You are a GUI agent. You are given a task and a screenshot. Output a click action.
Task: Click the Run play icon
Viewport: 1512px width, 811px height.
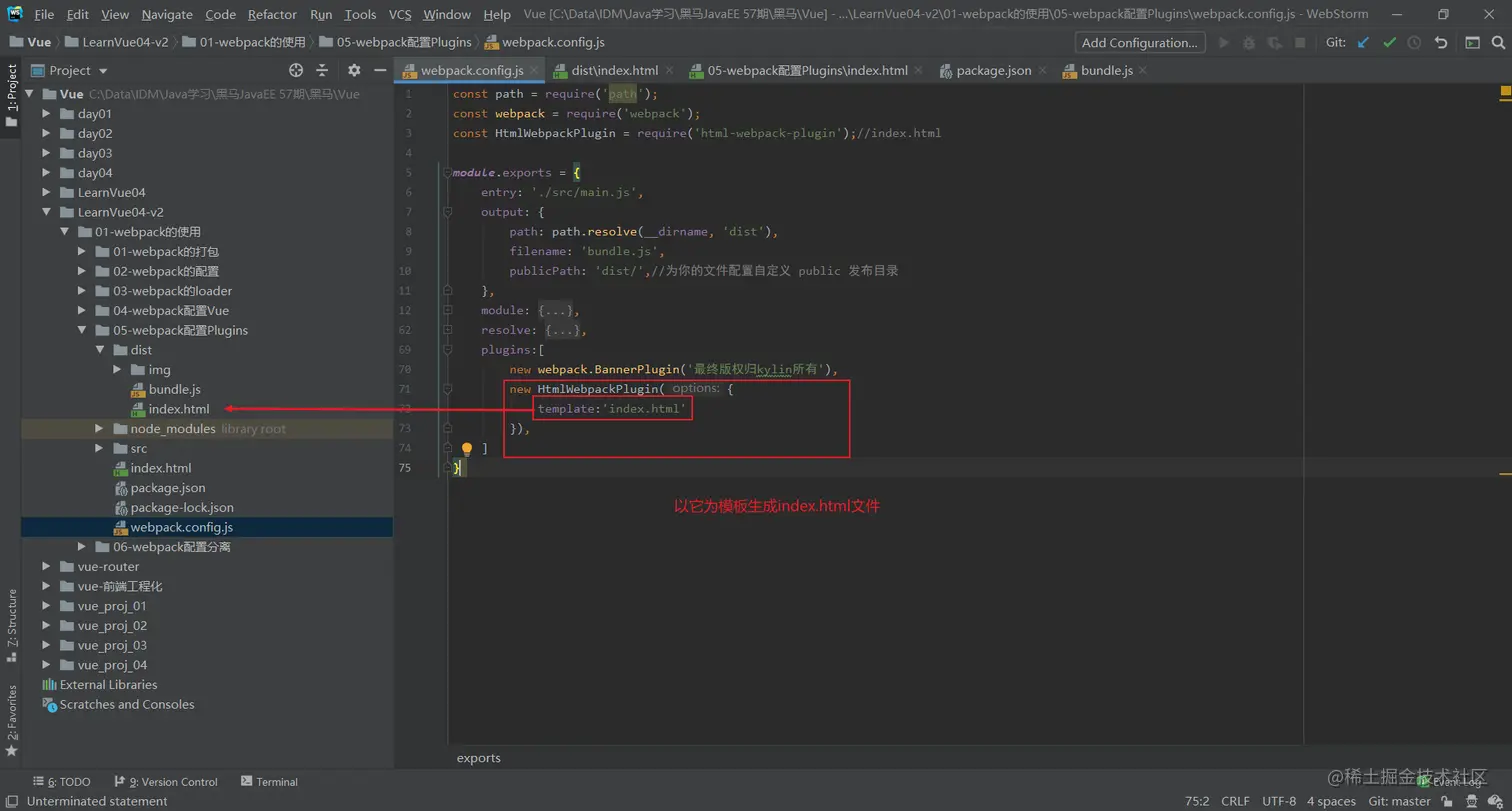click(1224, 43)
